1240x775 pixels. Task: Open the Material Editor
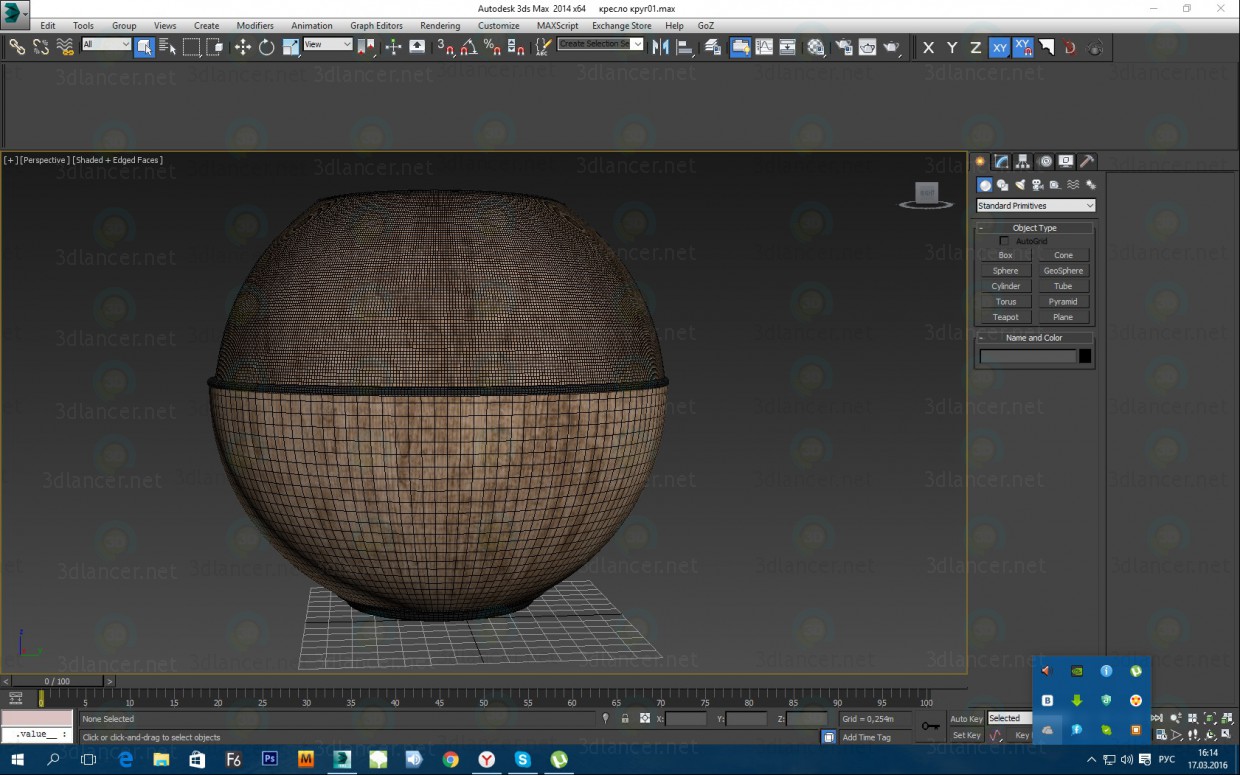816,46
